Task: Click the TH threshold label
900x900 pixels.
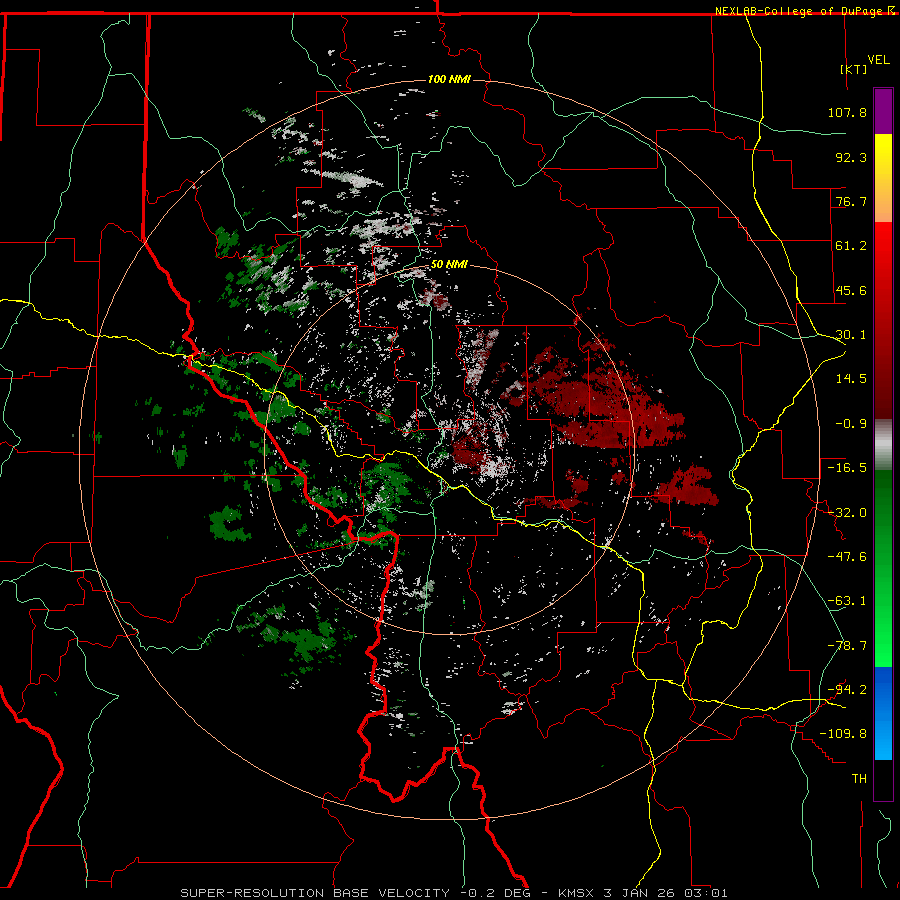Action: click(859, 779)
